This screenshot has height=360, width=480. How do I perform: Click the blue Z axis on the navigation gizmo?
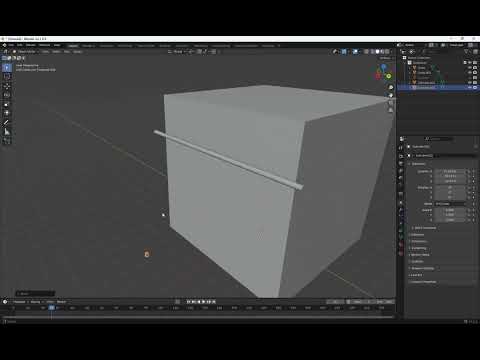(x=384, y=67)
